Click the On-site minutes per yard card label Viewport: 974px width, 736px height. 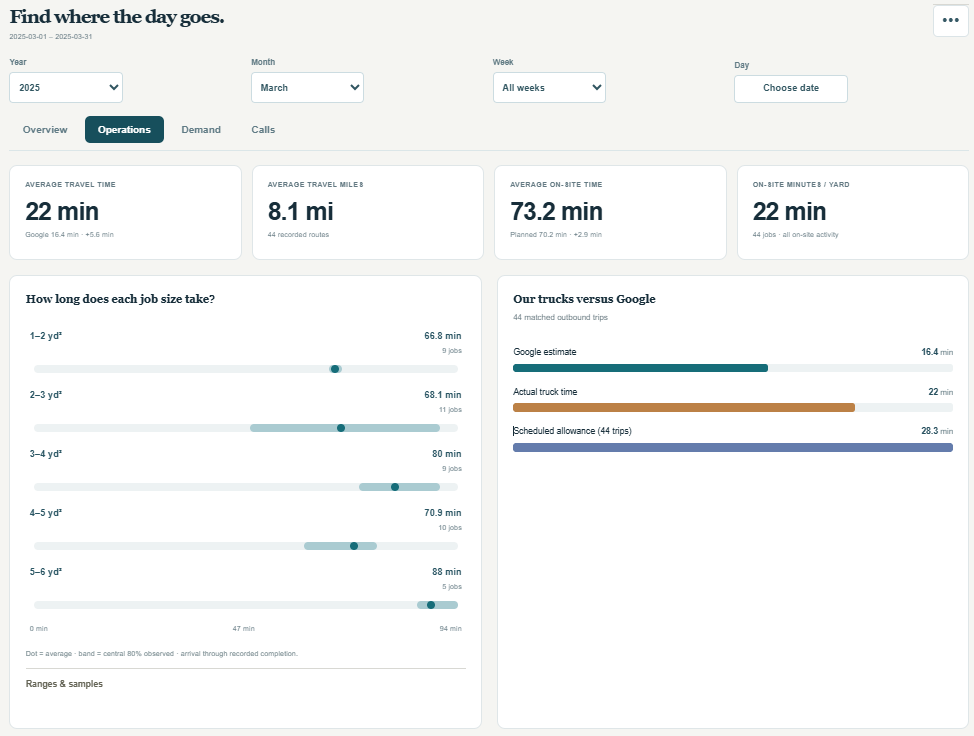pos(801,184)
